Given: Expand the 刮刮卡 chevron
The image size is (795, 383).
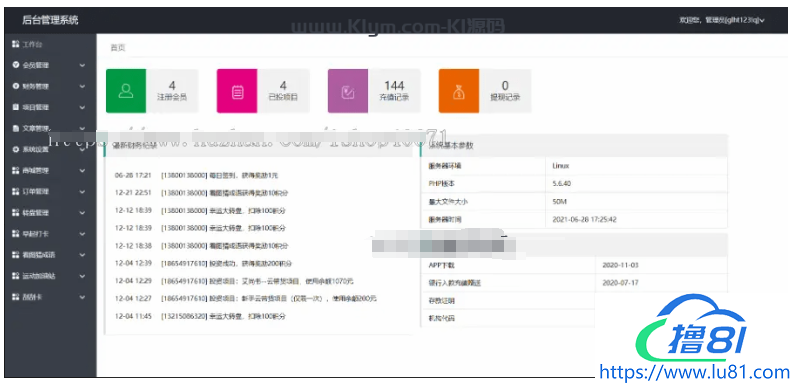Looking at the screenshot, I should pos(82,297).
